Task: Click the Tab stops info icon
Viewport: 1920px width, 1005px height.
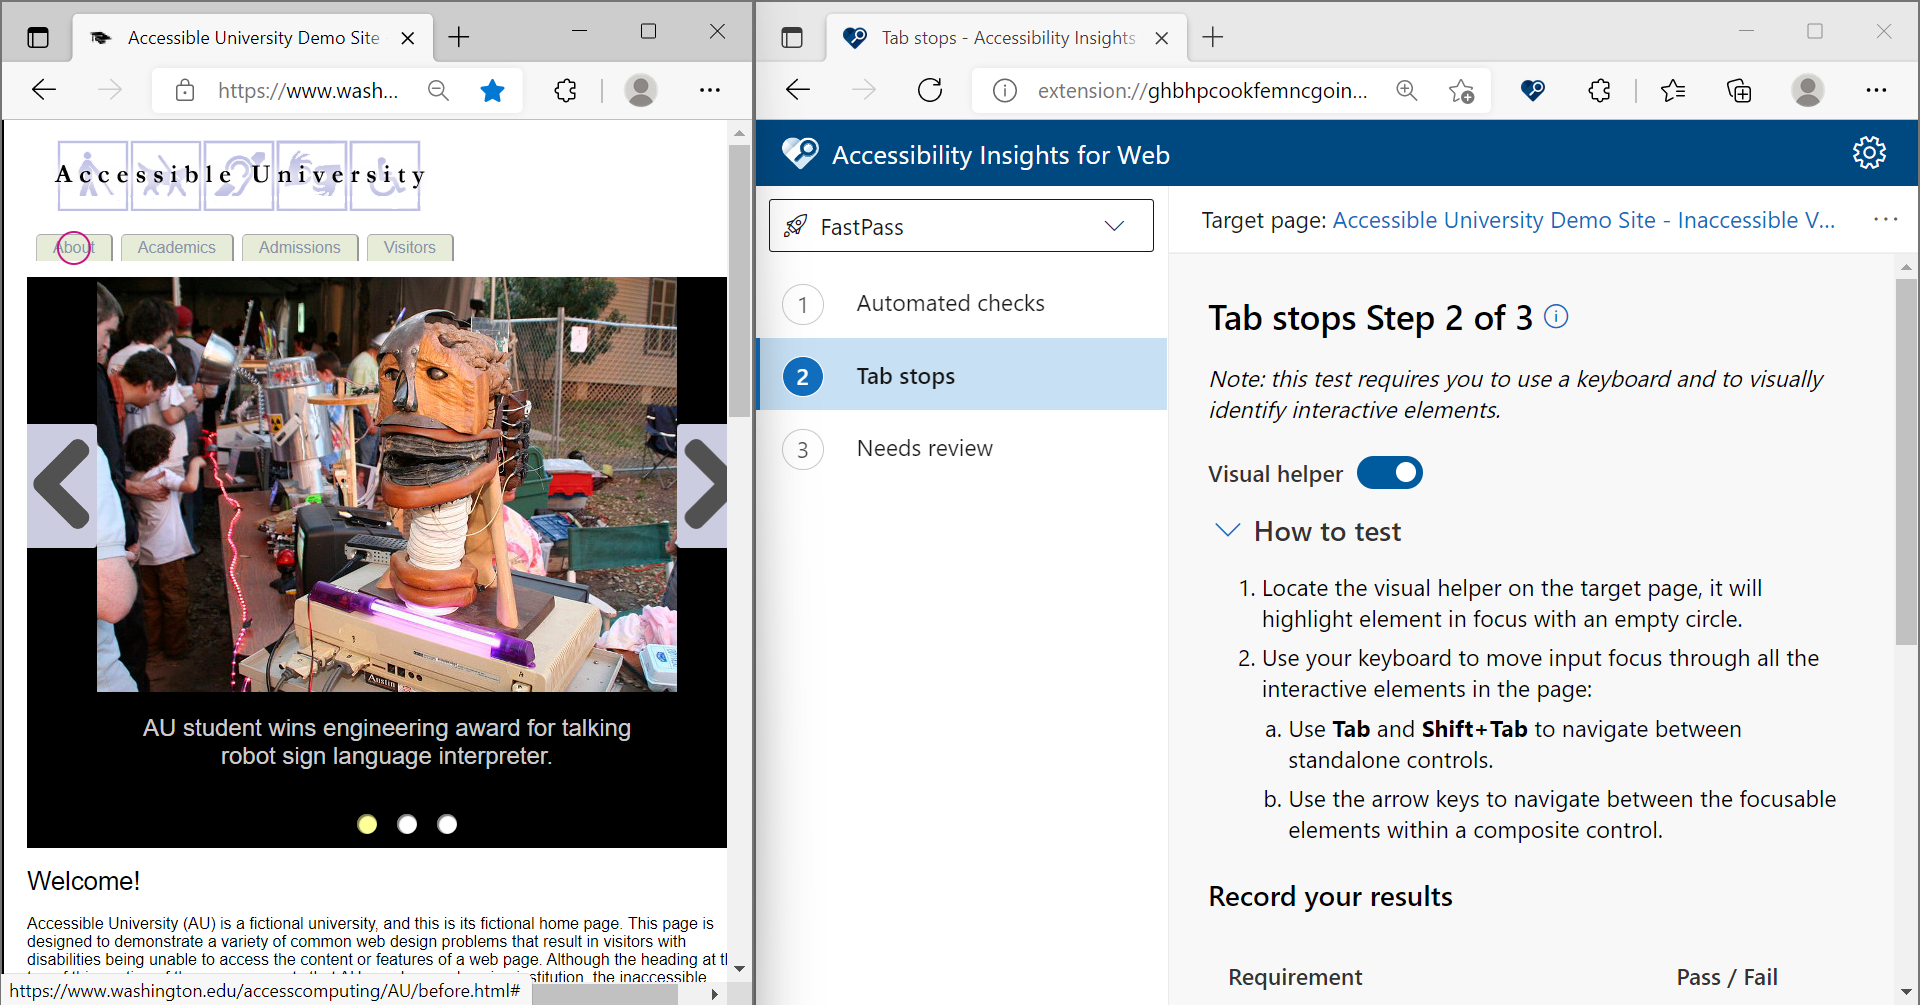Action: coord(1556,317)
